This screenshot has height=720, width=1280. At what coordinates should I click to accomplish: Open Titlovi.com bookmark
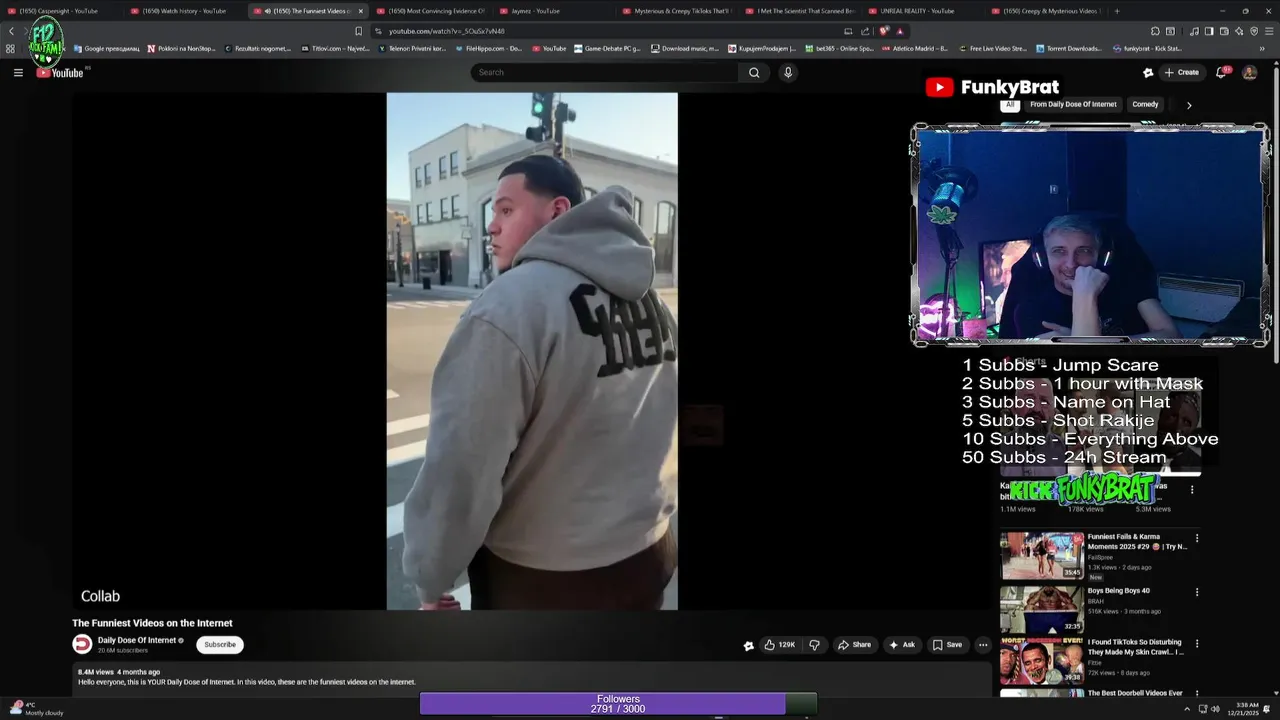pos(334,48)
